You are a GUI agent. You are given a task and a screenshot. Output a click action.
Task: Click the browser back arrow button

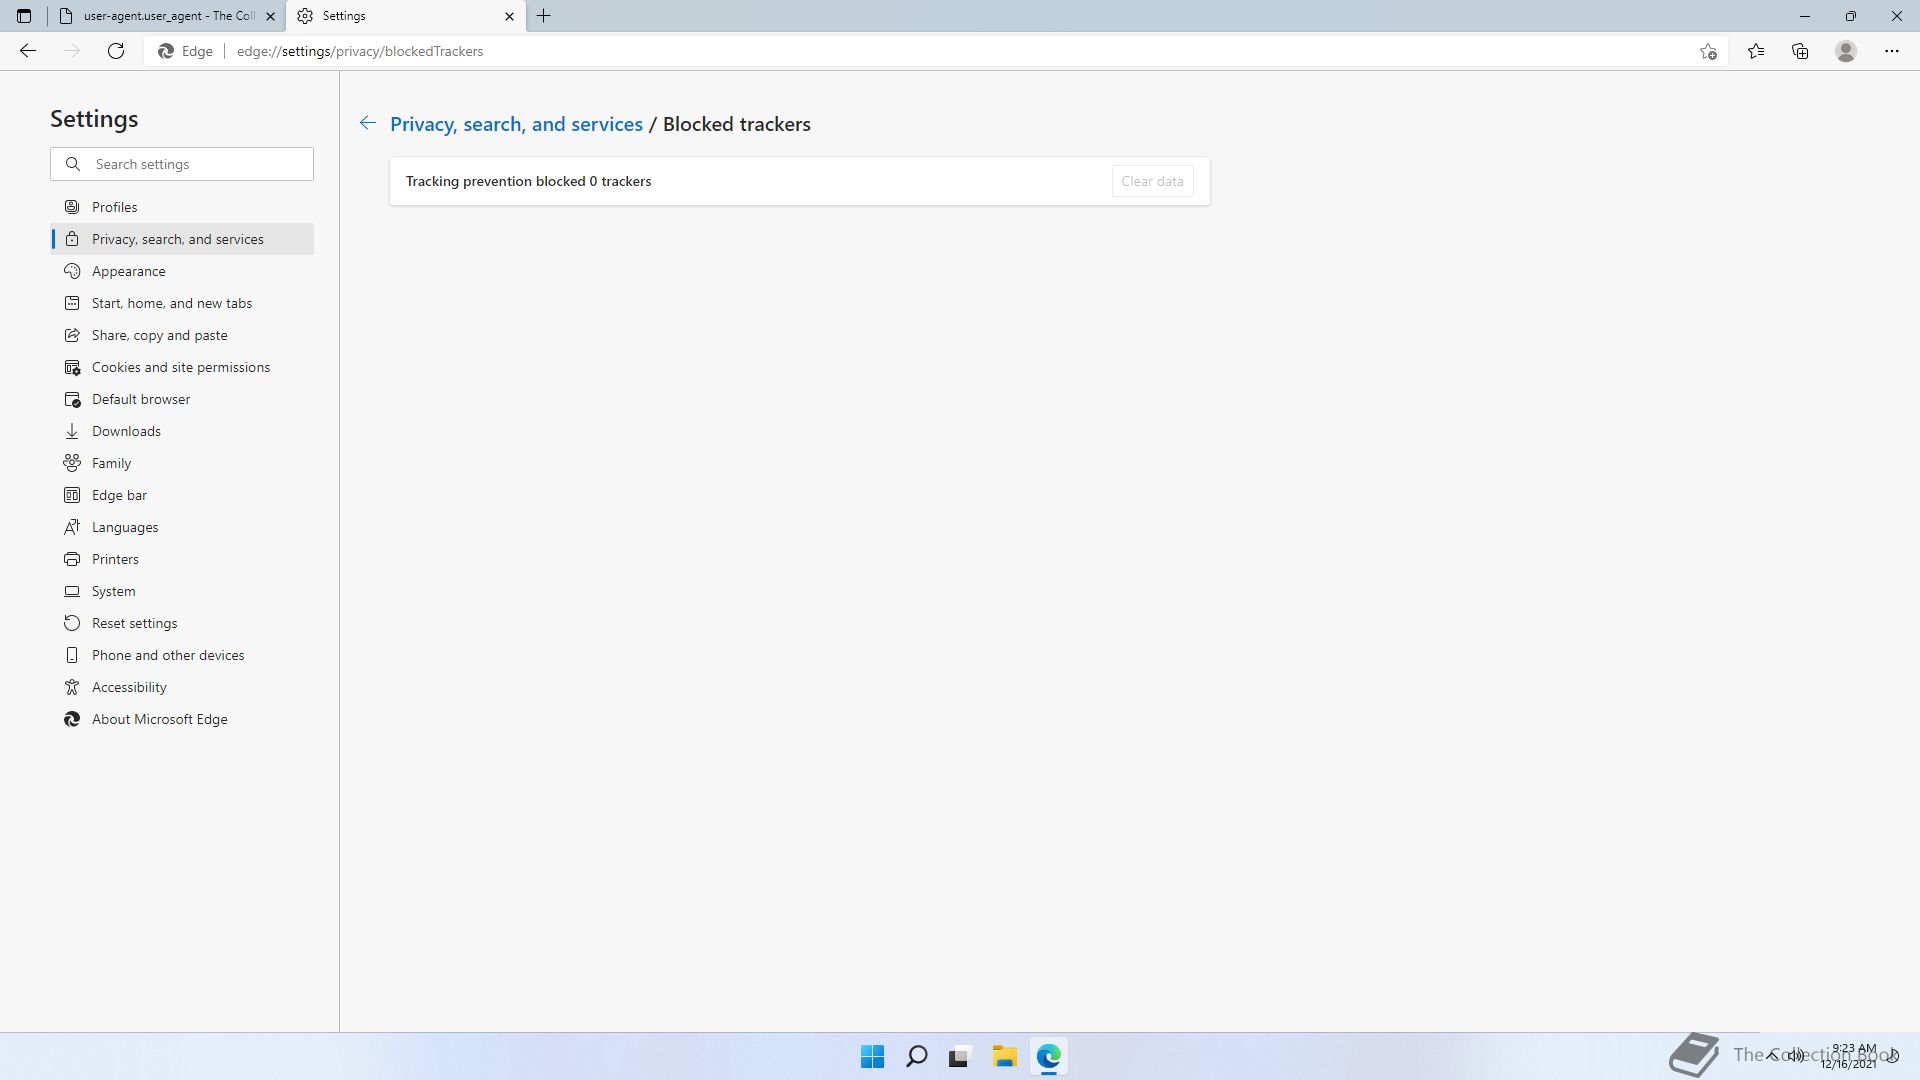coord(28,51)
